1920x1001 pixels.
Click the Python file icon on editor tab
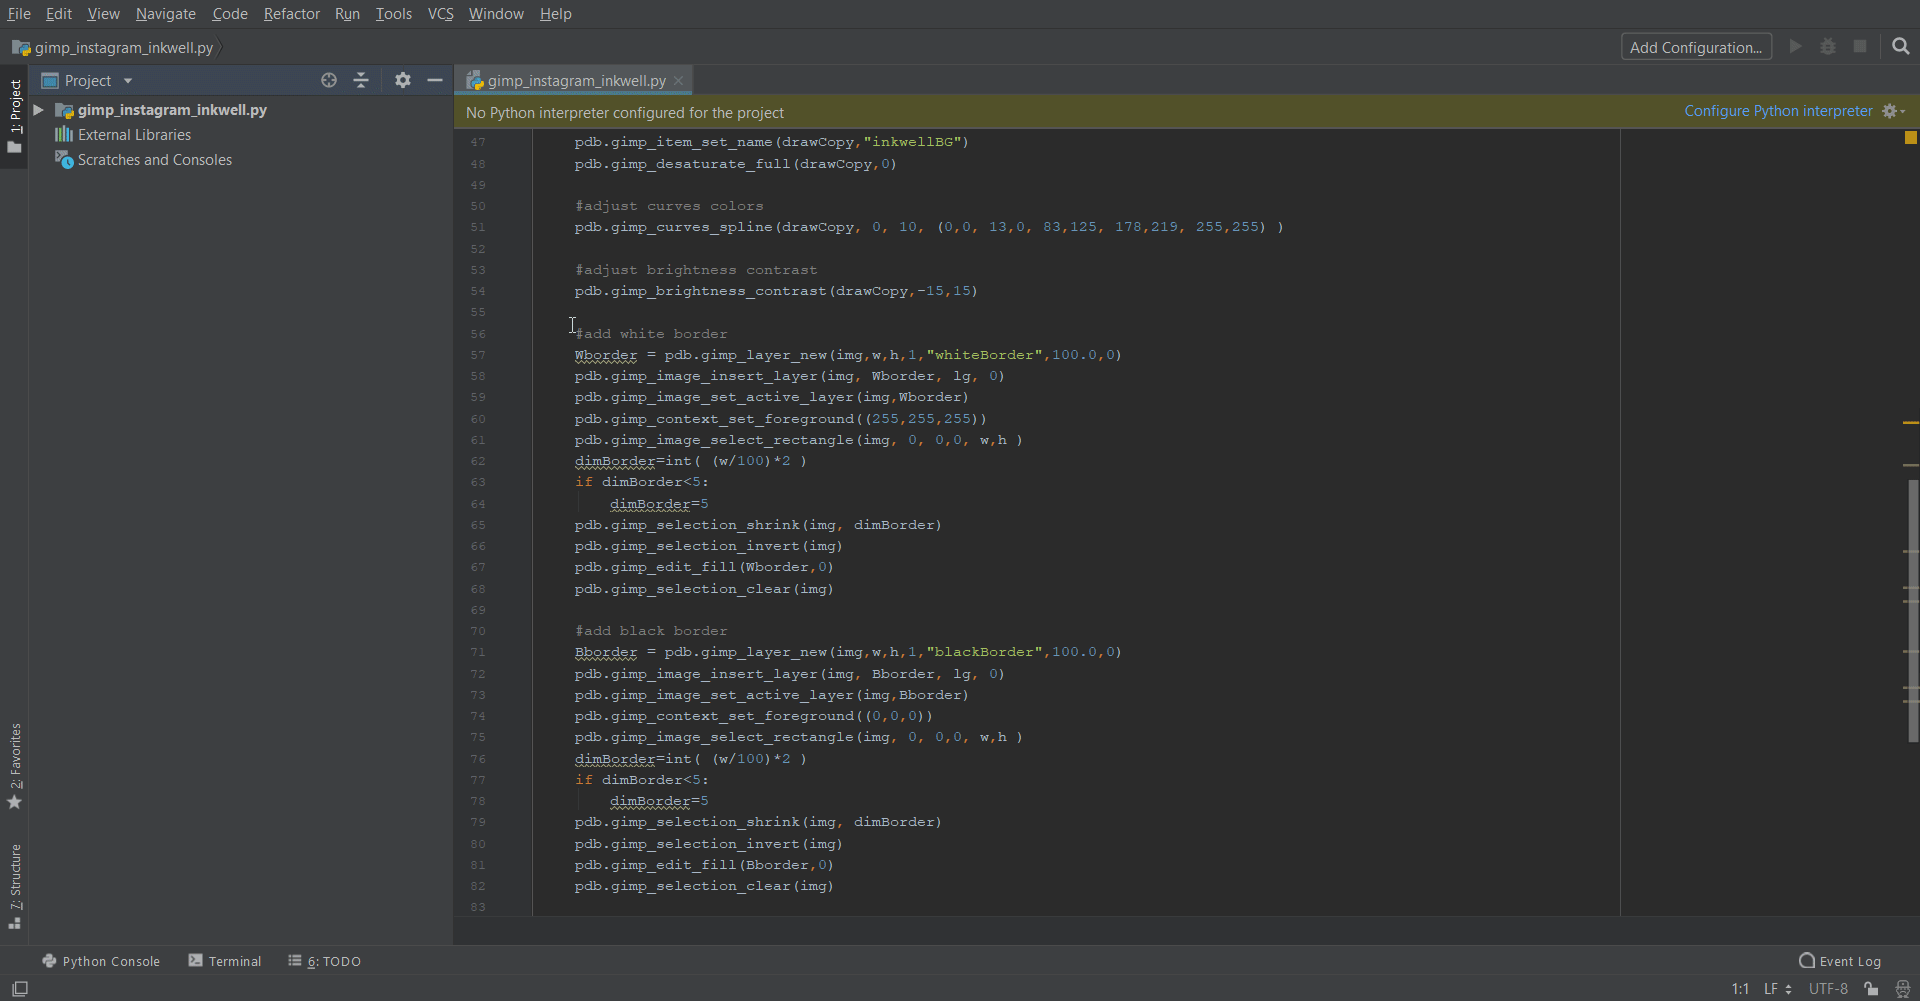click(475, 81)
